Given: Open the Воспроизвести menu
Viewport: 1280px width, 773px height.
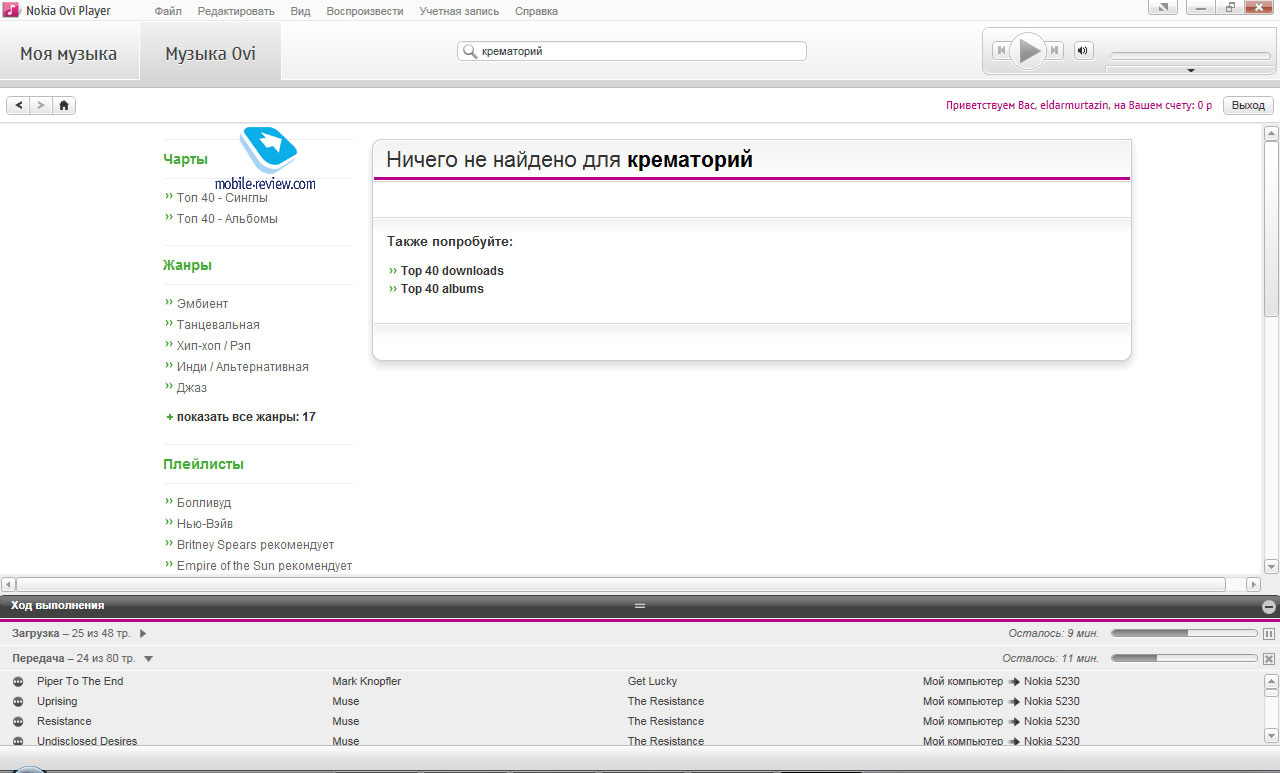Looking at the screenshot, I should (x=365, y=11).
